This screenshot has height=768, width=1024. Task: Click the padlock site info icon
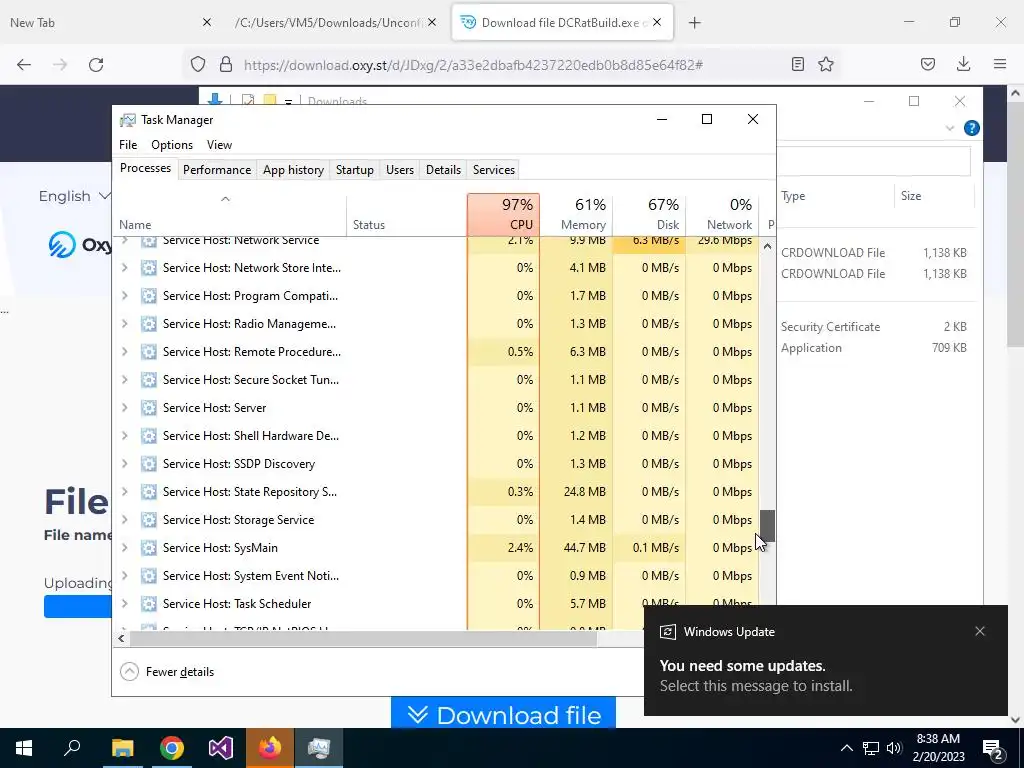[226, 64]
